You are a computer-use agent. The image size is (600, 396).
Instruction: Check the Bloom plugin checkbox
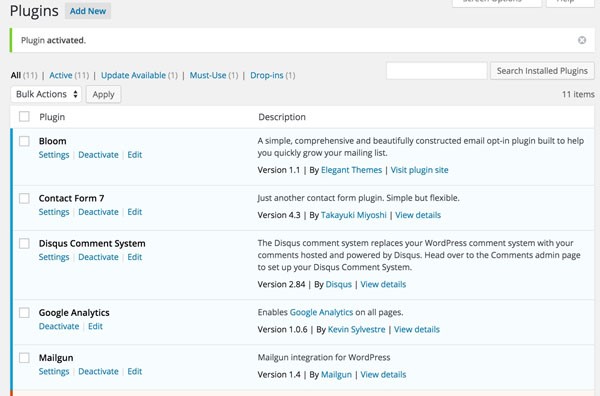[24, 141]
